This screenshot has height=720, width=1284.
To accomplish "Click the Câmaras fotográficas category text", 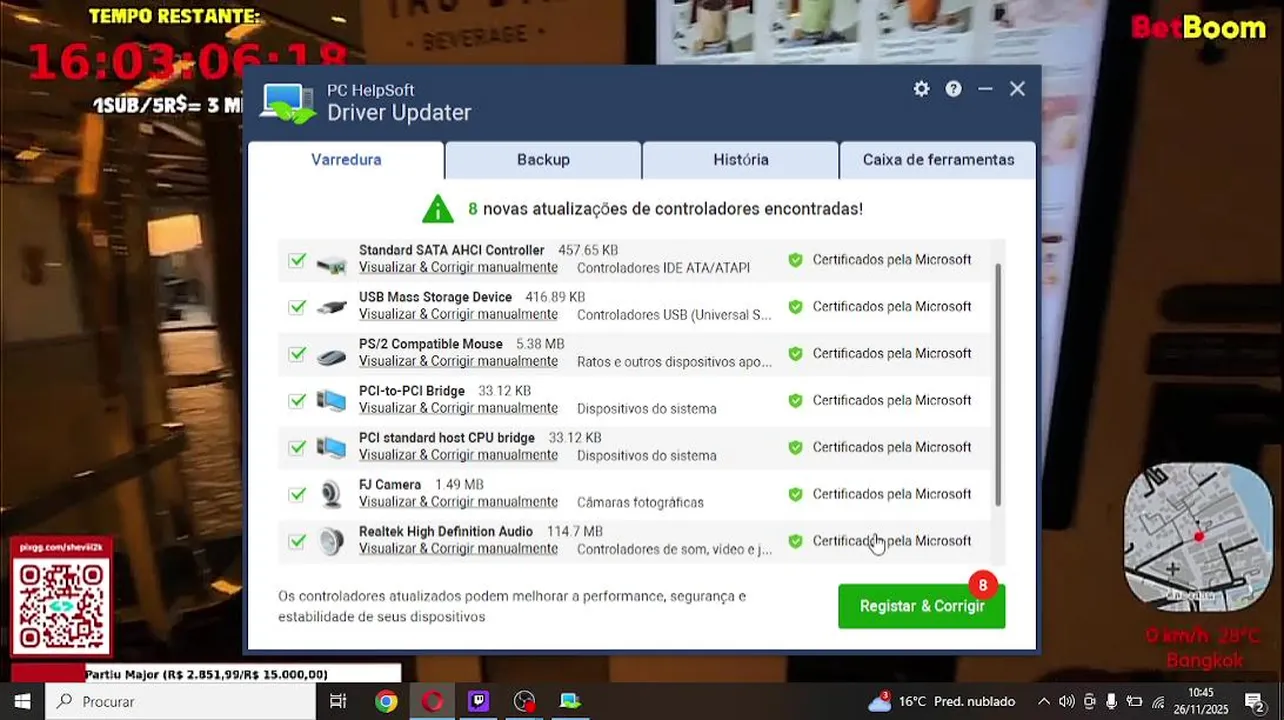I will tap(640, 502).
